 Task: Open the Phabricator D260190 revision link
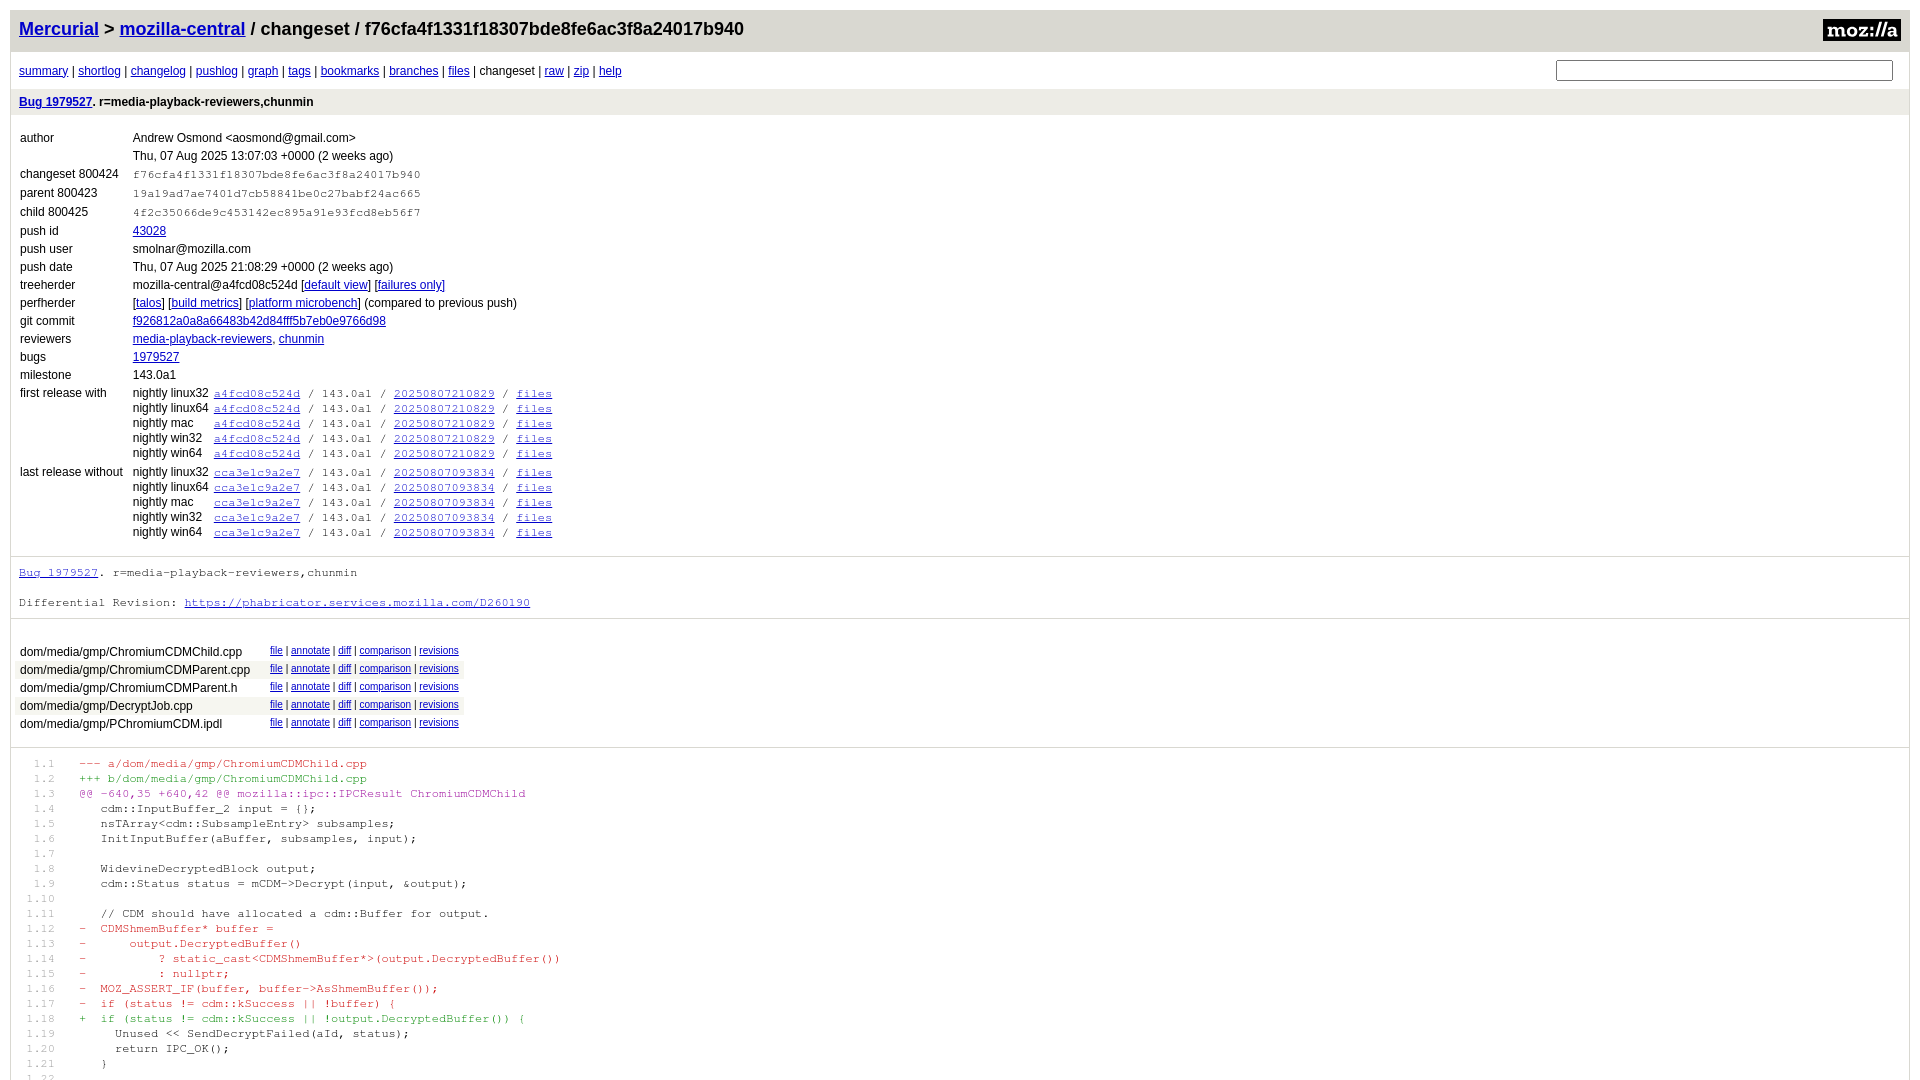coord(357,603)
